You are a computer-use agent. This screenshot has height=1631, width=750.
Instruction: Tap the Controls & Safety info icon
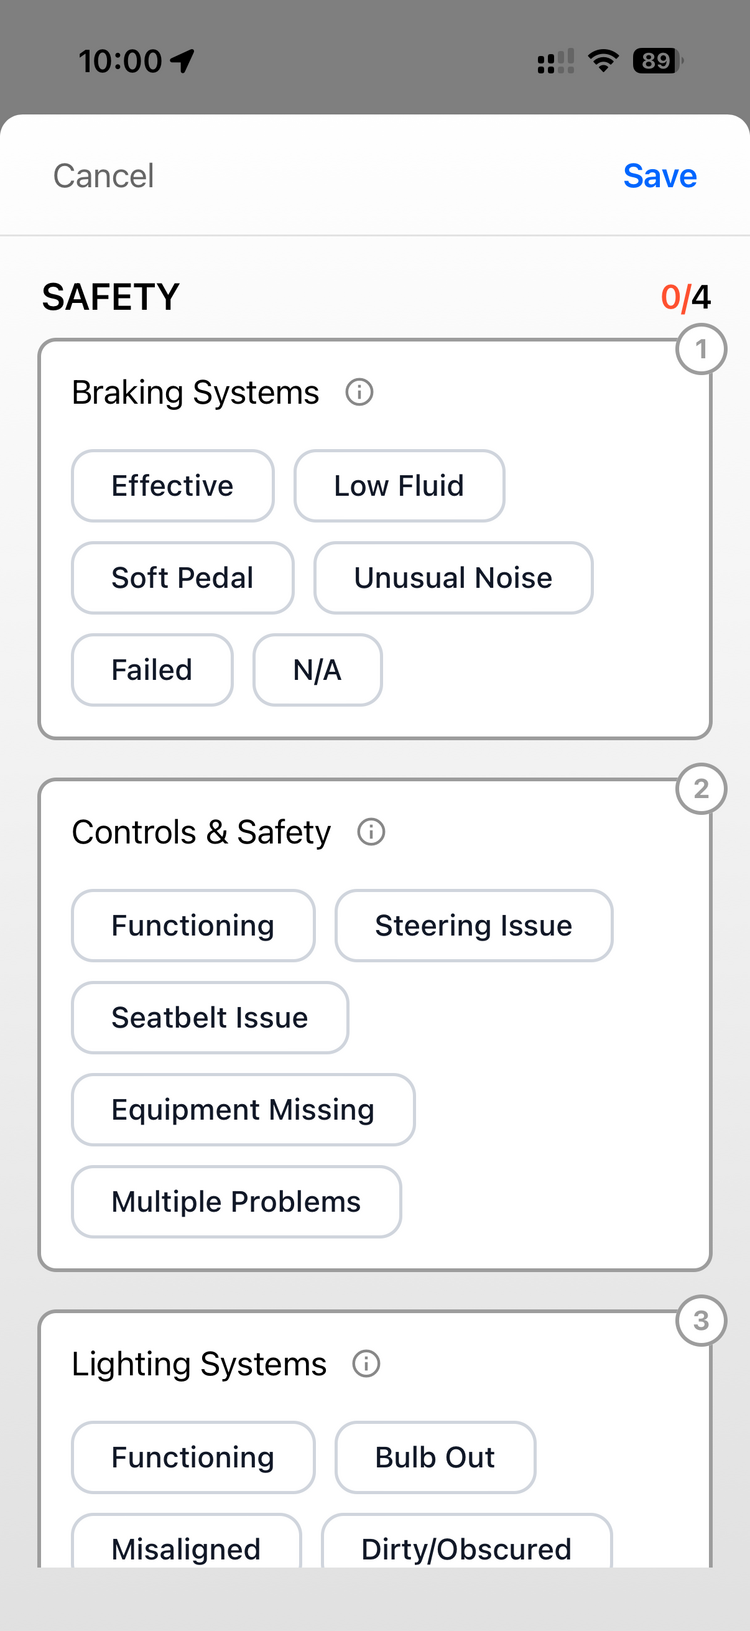pyautogui.click(x=370, y=832)
